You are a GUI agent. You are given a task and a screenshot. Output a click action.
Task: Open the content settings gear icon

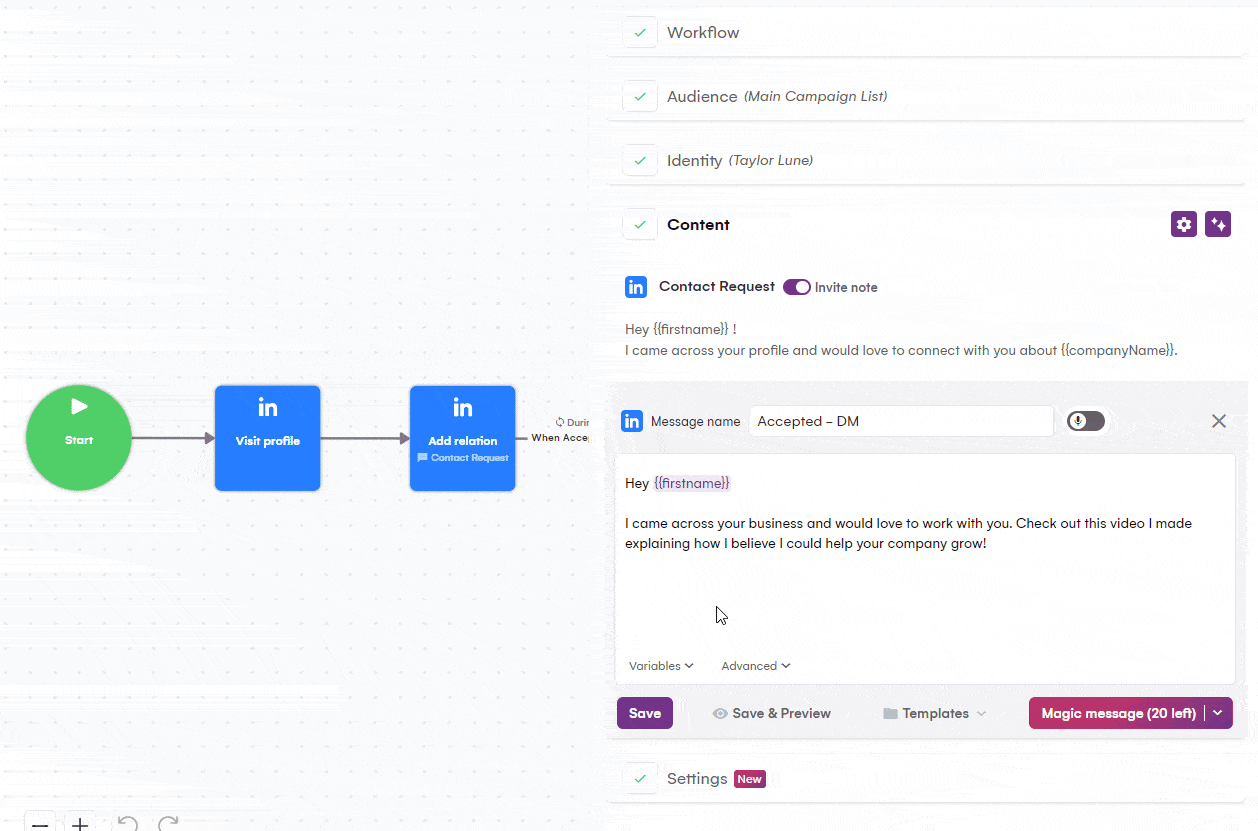1184,224
